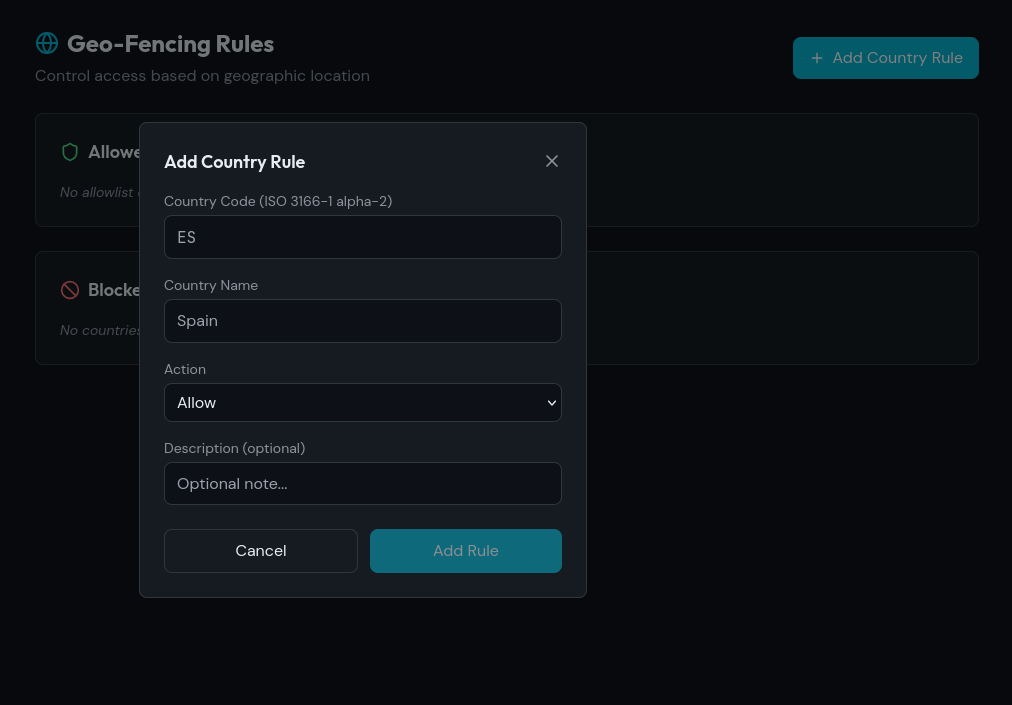Click the globe icon beside Geo-Fencing Rules
This screenshot has height=705, width=1012.
coord(47,43)
